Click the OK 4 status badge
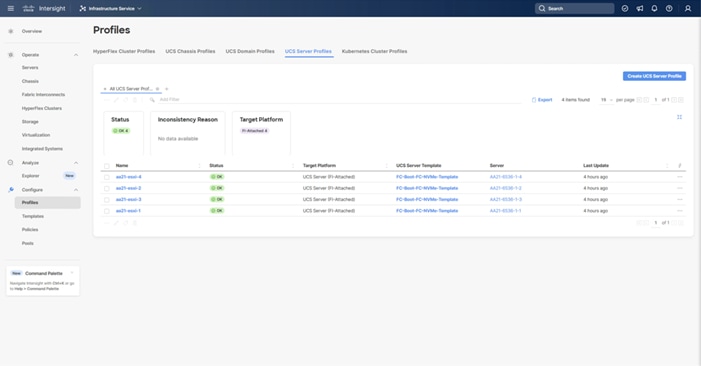The height and width of the screenshot is (366, 701). pyautogui.click(x=121, y=131)
